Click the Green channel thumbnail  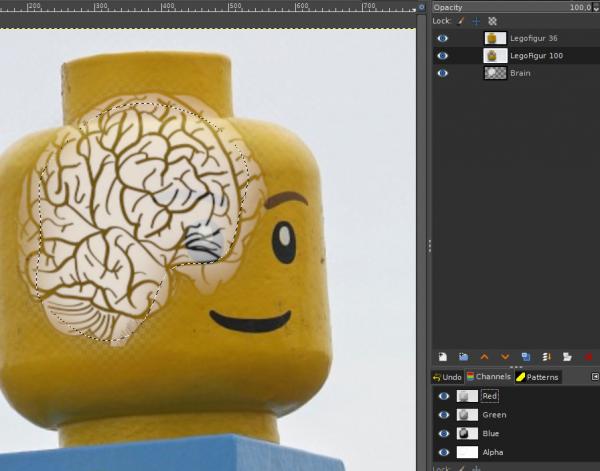click(467, 415)
